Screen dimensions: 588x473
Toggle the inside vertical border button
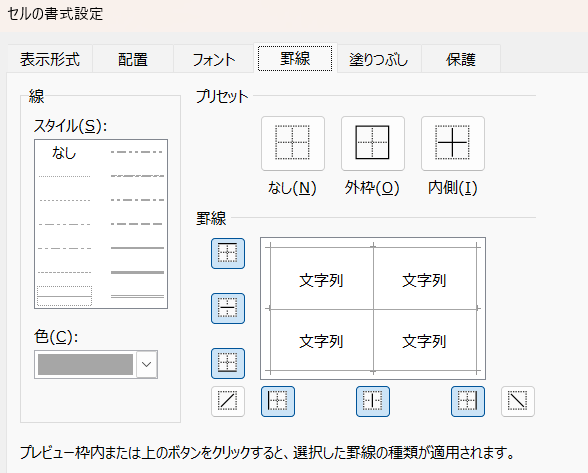coord(373,401)
